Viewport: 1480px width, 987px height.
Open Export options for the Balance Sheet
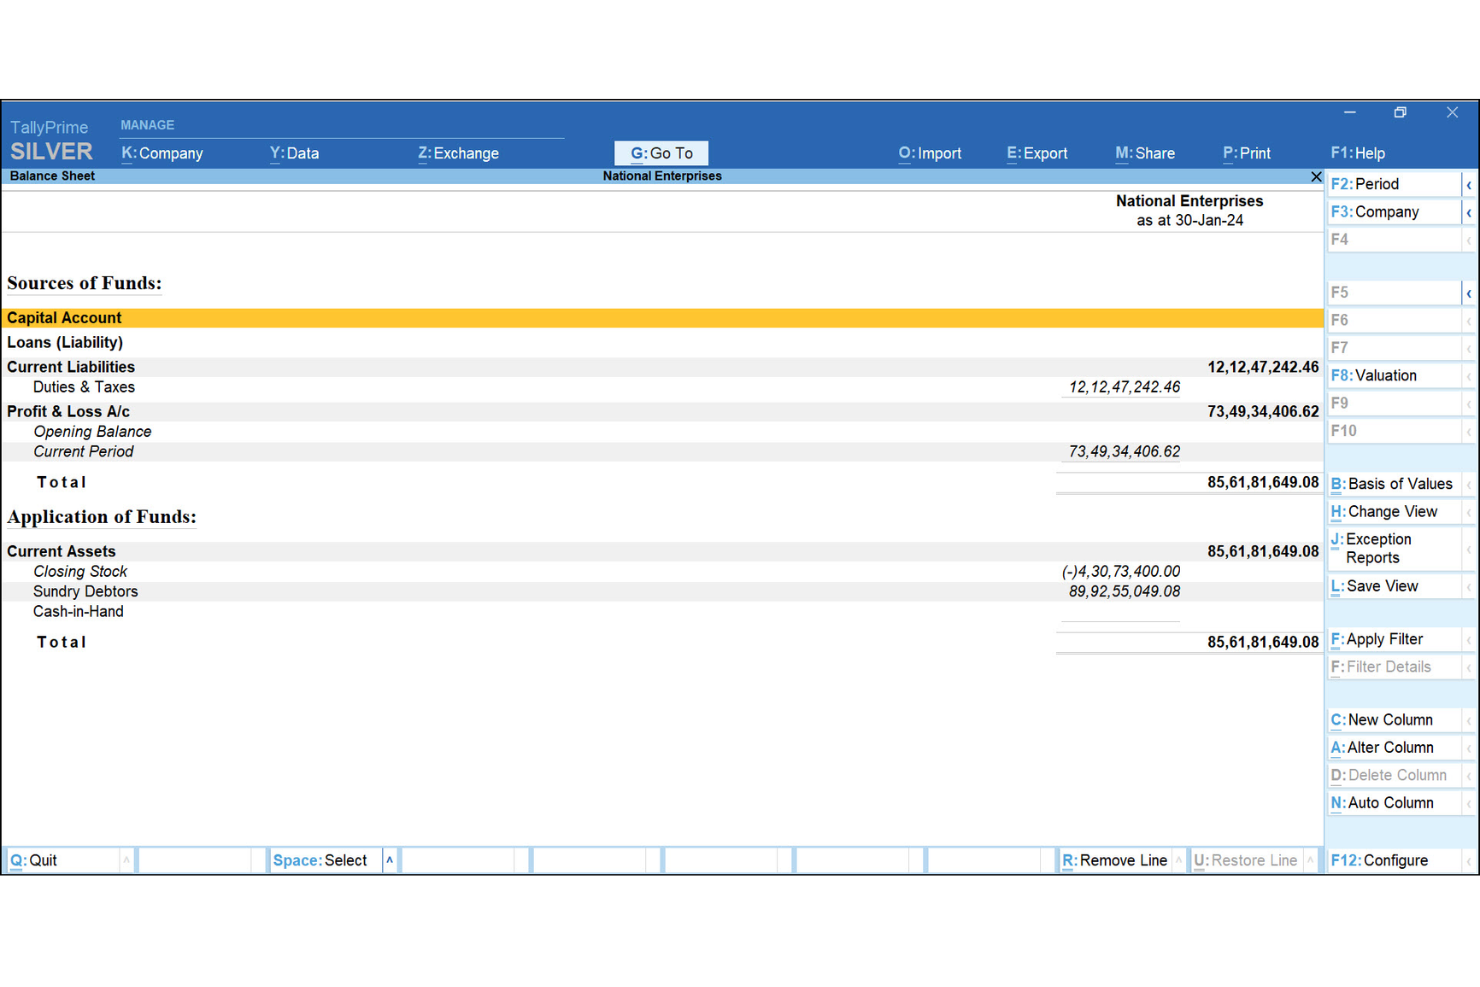[1037, 153]
